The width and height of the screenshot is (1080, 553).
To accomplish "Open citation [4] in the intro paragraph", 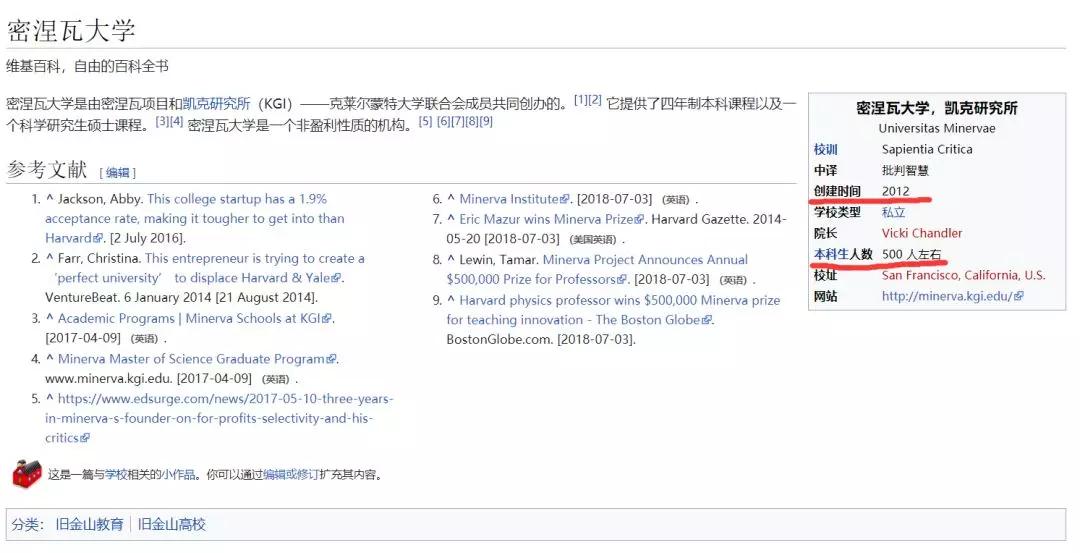I will tap(176, 121).
